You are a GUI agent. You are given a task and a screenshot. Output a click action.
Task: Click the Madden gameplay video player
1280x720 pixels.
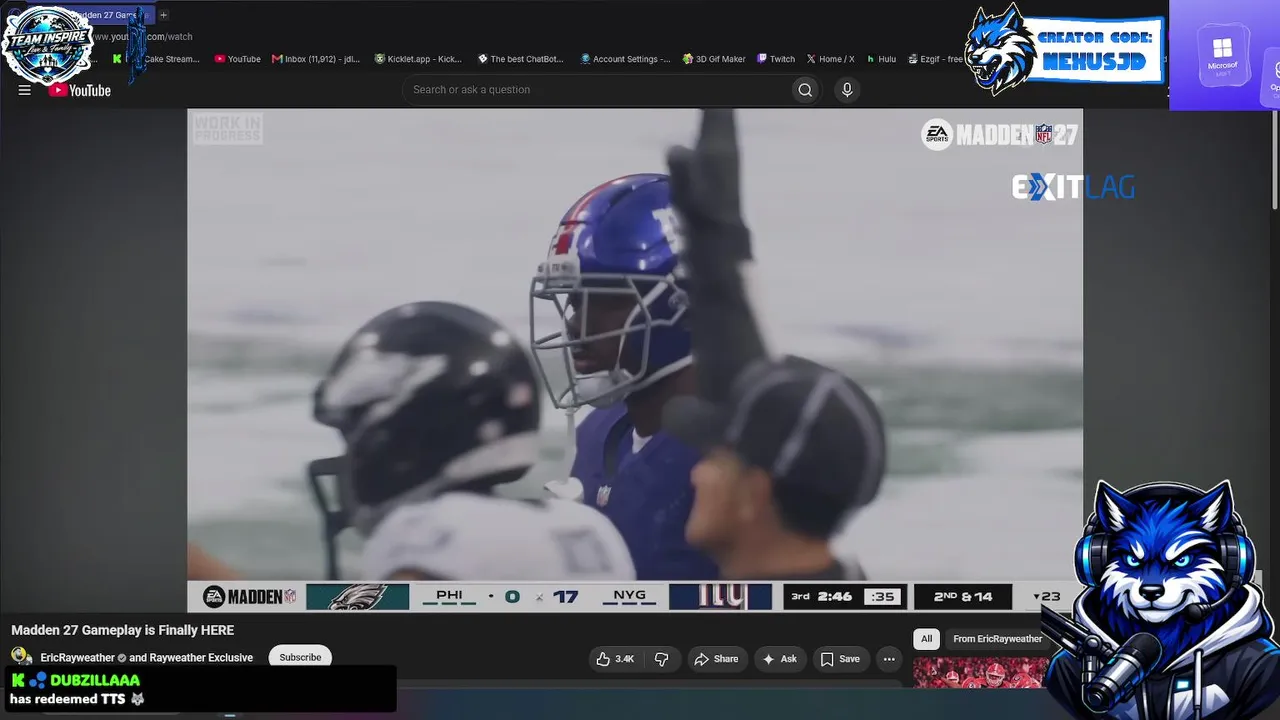point(635,360)
